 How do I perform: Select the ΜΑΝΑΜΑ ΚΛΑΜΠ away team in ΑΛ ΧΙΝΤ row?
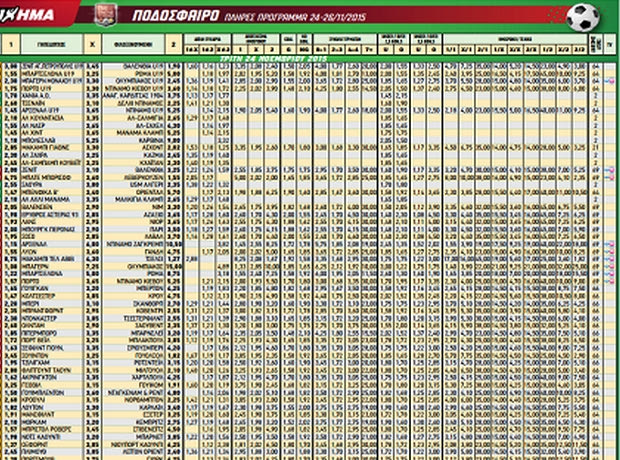tap(133, 133)
